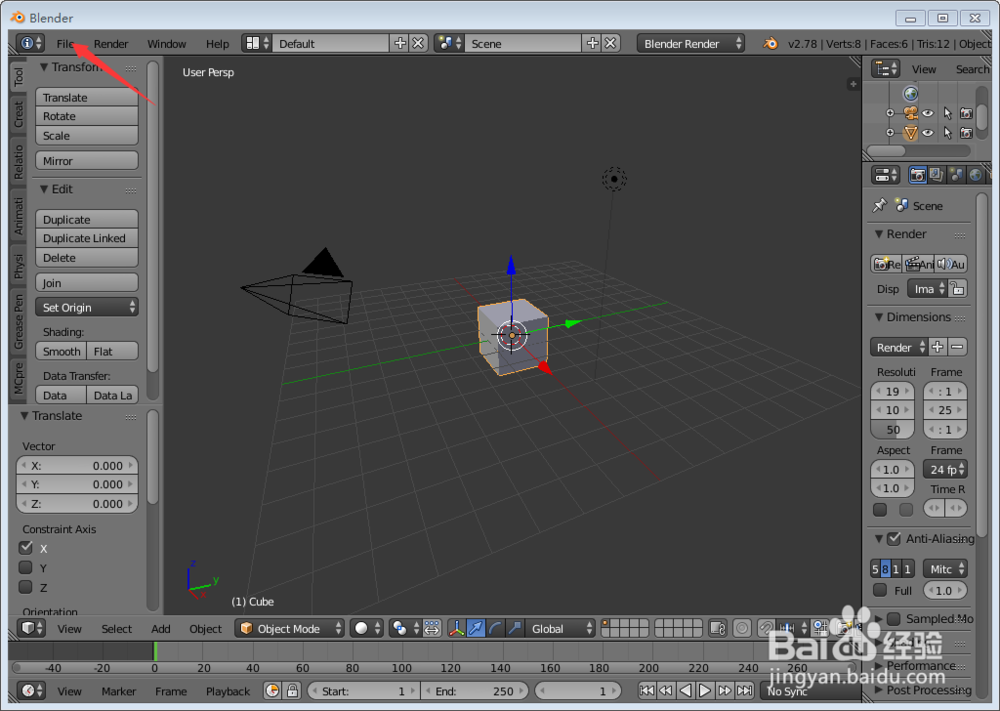Select the Scale manipulator icon
Screen dimensions: 1000x711
pyautogui.click(x=514, y=628)
